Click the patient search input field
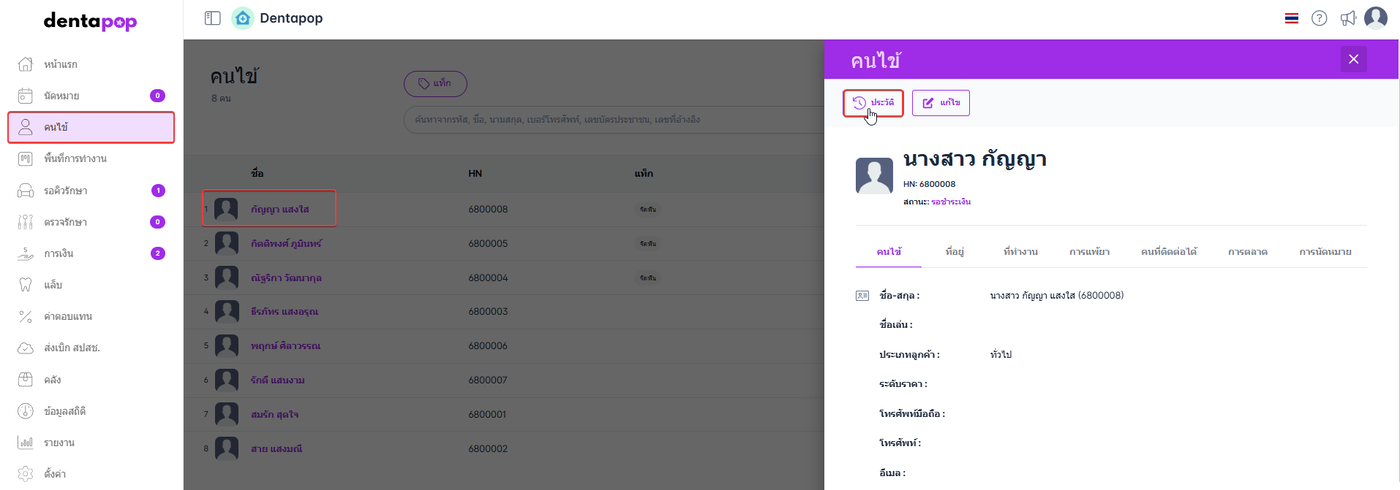 tap(600, 120)
